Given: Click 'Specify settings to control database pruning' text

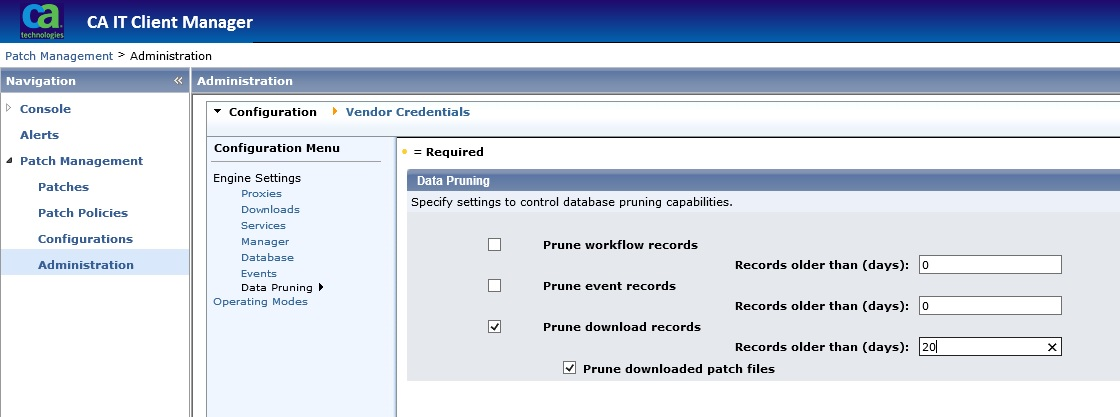Looking at the screenshot, I should tap(571, 202).
